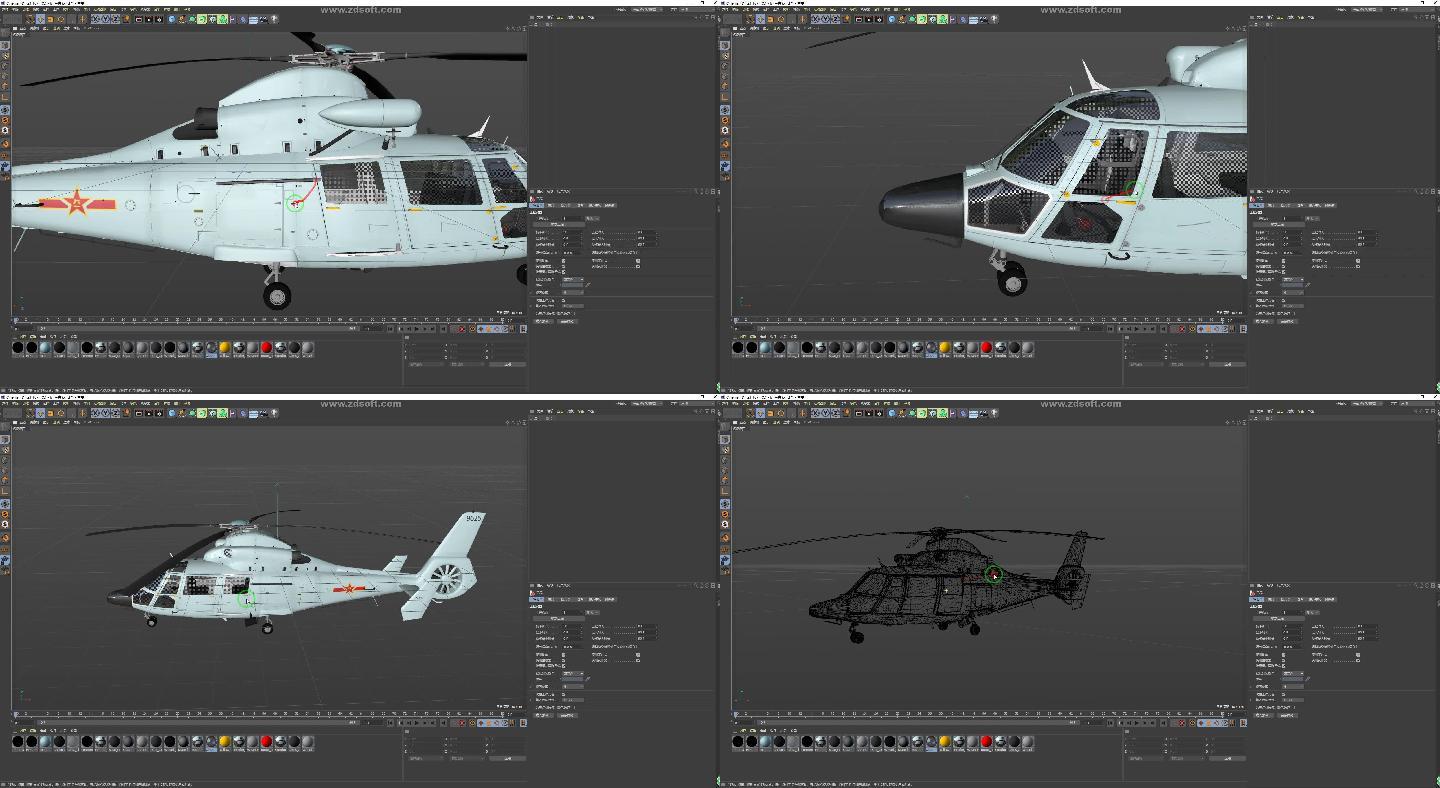Screen dimensions: 1440x788
Task: Open the attributes dropdown above pencil in full helicopter window
Action: pos(573,673)
